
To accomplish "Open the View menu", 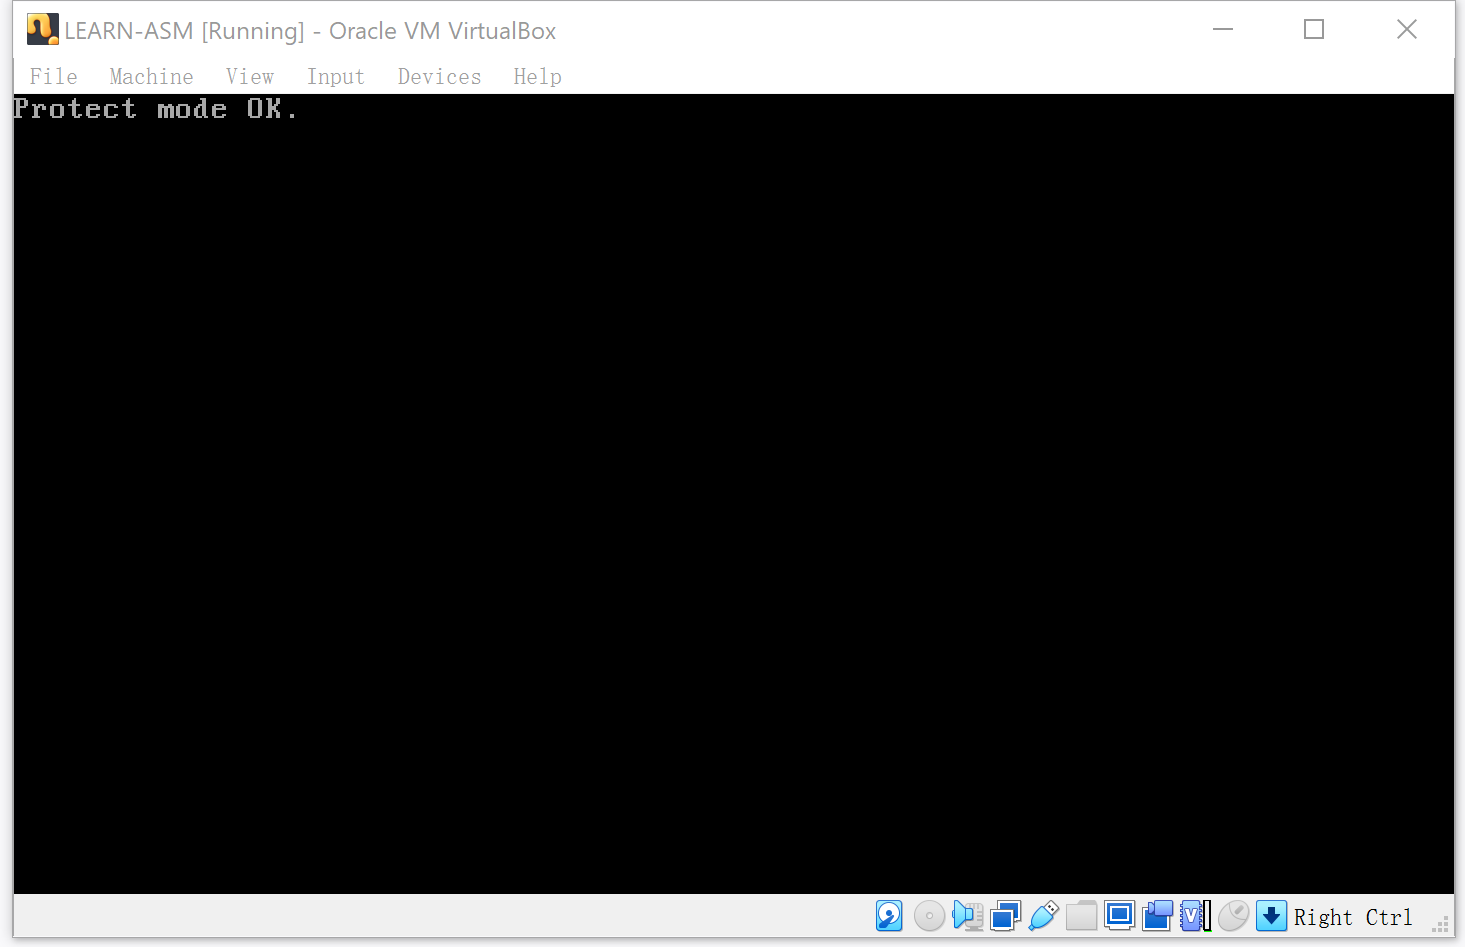I will [249, 77].
